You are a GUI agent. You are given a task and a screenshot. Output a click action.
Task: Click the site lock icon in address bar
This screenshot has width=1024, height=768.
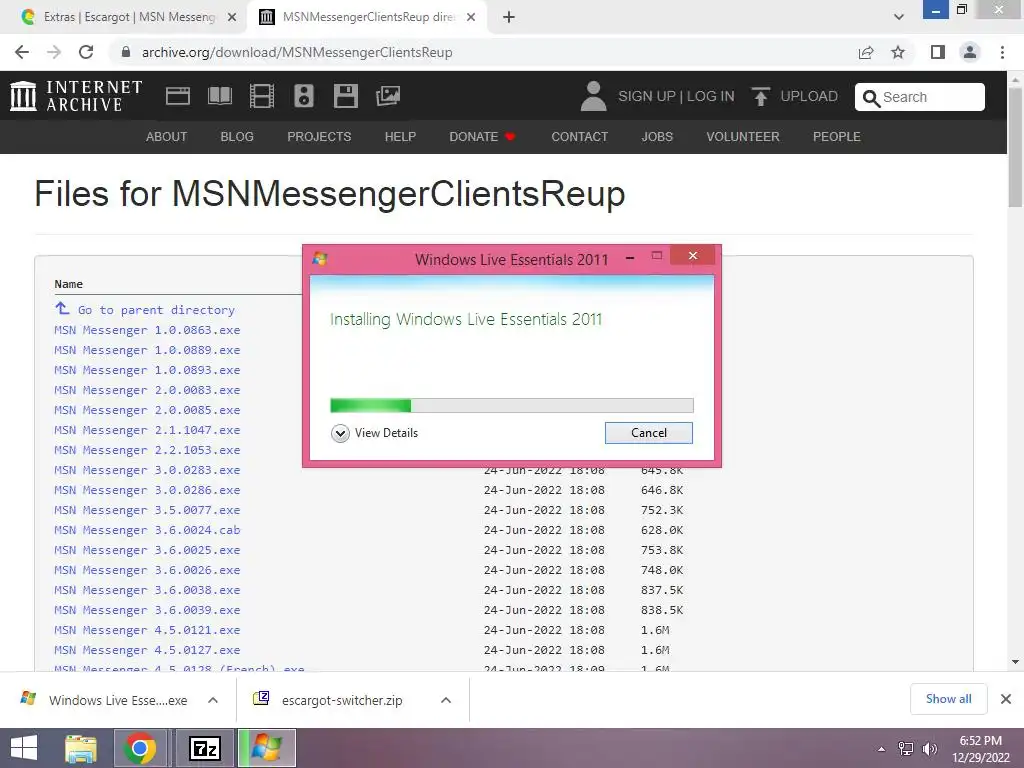click(126, 52)
